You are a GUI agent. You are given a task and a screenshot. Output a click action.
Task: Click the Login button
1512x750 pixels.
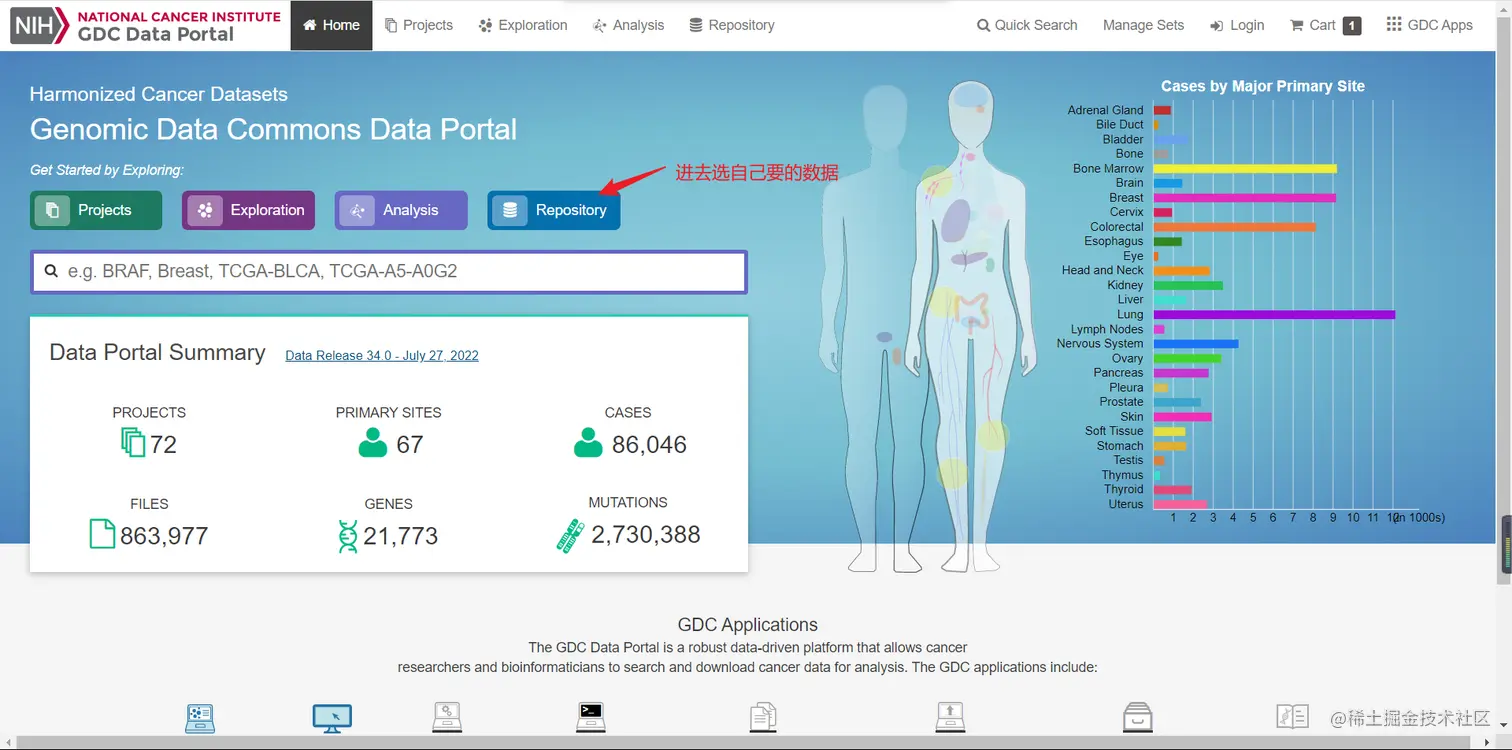tap(1237, 25)
